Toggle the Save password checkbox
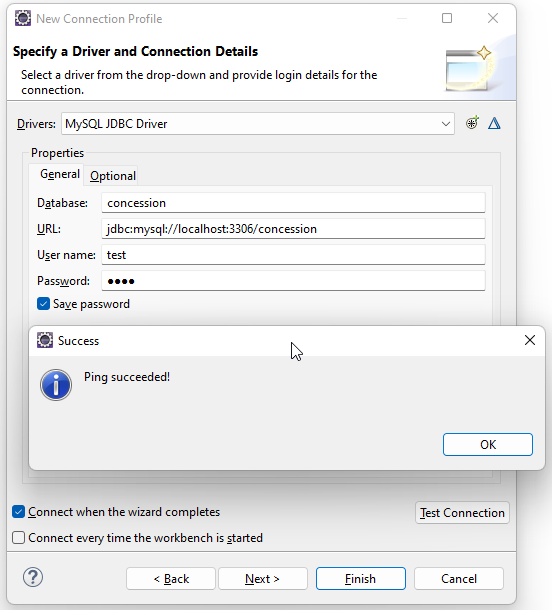 tap(43, 304)
